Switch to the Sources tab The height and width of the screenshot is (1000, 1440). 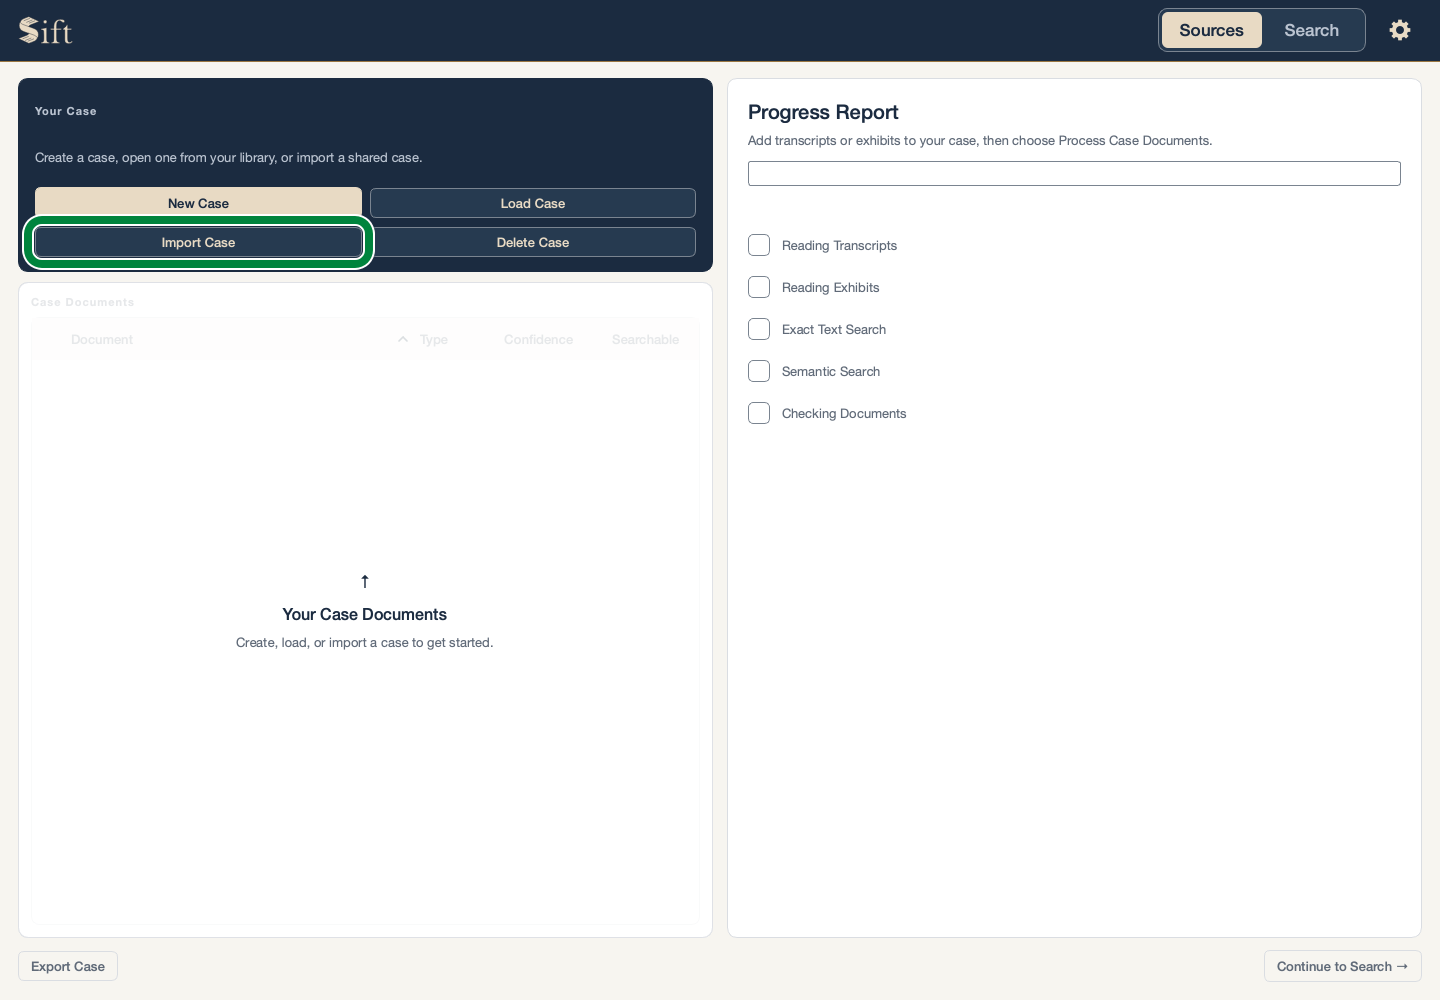(x=1211, y=30)
